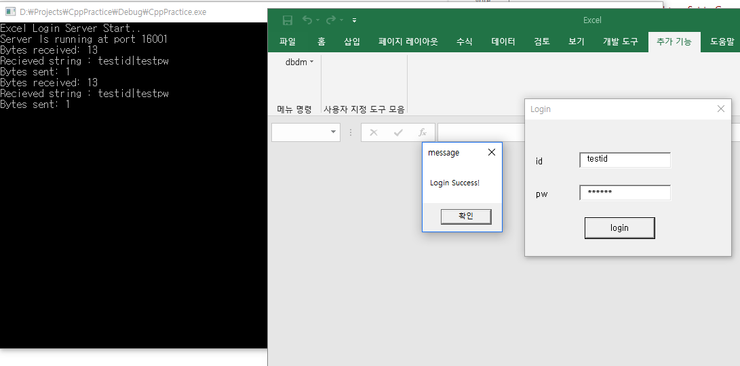This screenshot has width=740, height=366.
Task: Open Customize Quick Access Toolbar dropdown
Action: [354, 20]
